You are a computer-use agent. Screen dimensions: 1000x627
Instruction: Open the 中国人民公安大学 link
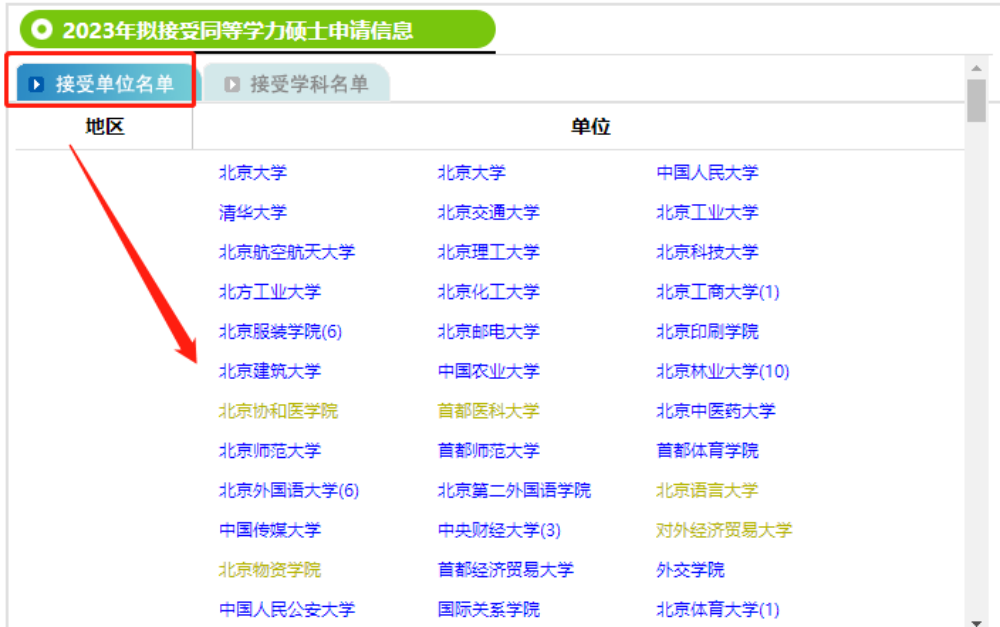pos(287,609)
